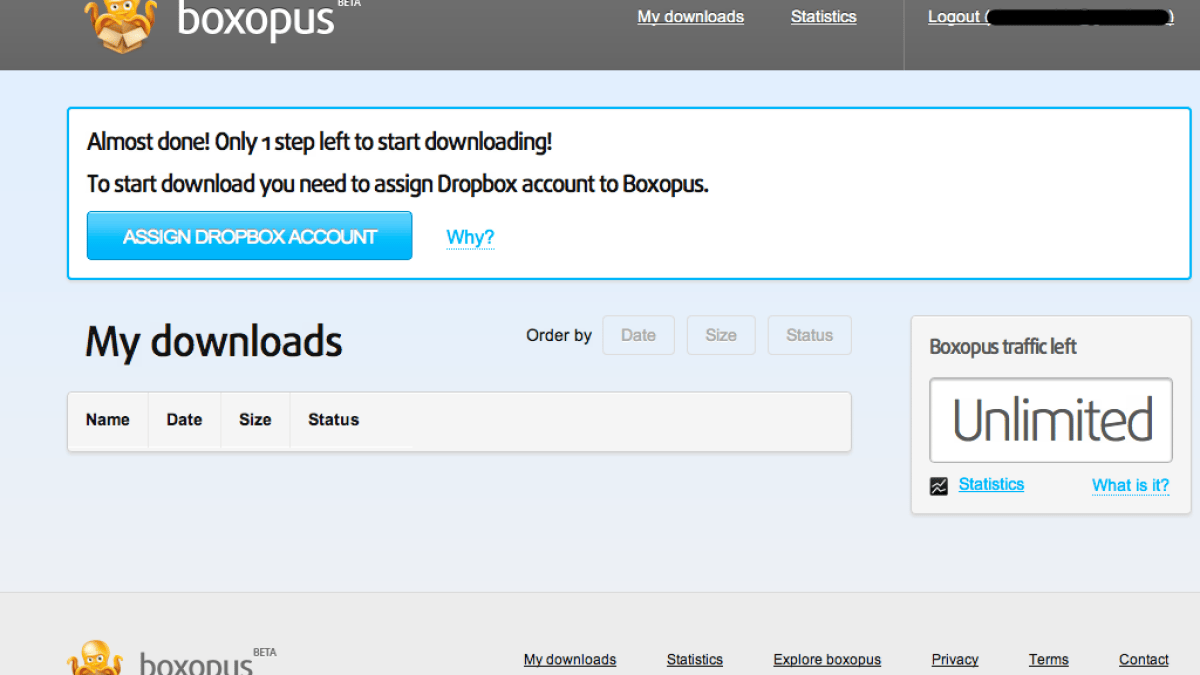Open the What is it? link
The height and width of the screenshot is (675, 1200).
click(x=1131, y=485)
